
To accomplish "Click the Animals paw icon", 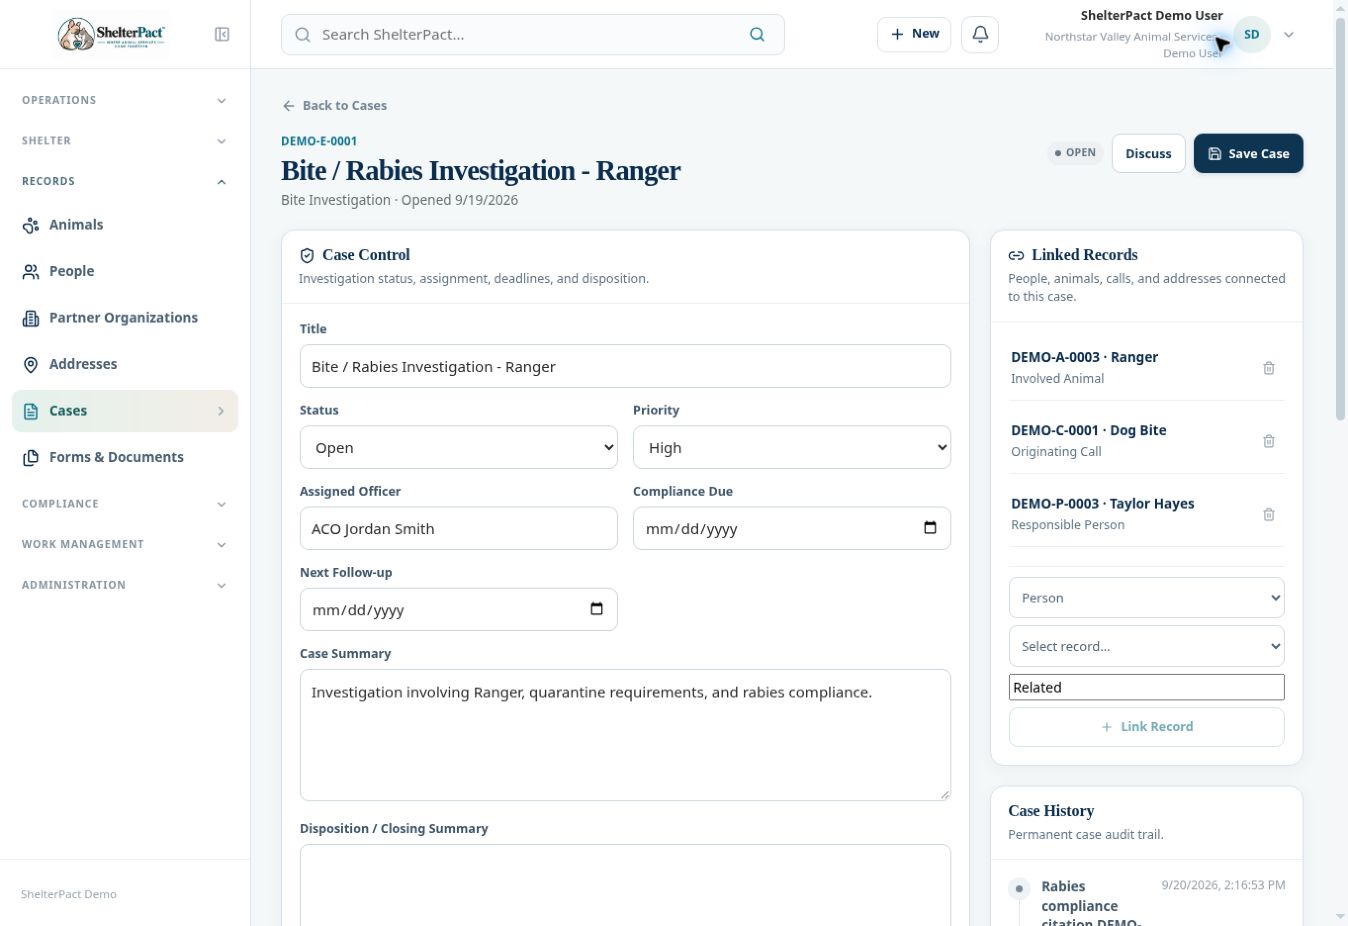I will click(31, 225).
